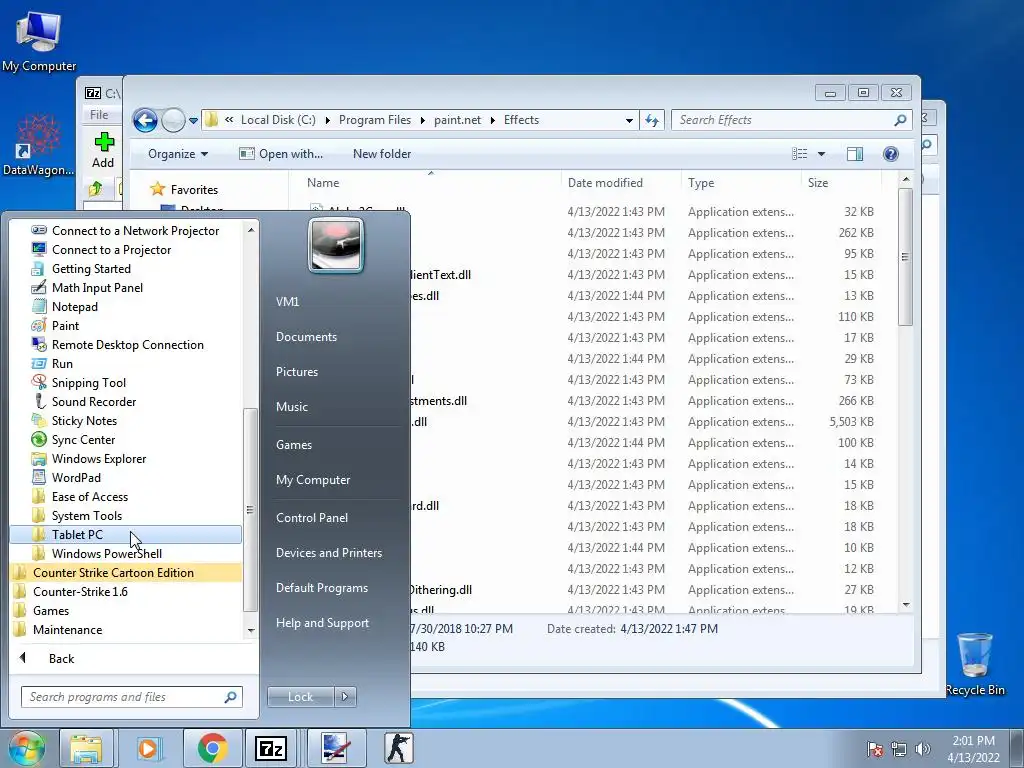
Task: Expand the Tablet PC folder
Action: point(125,534)
